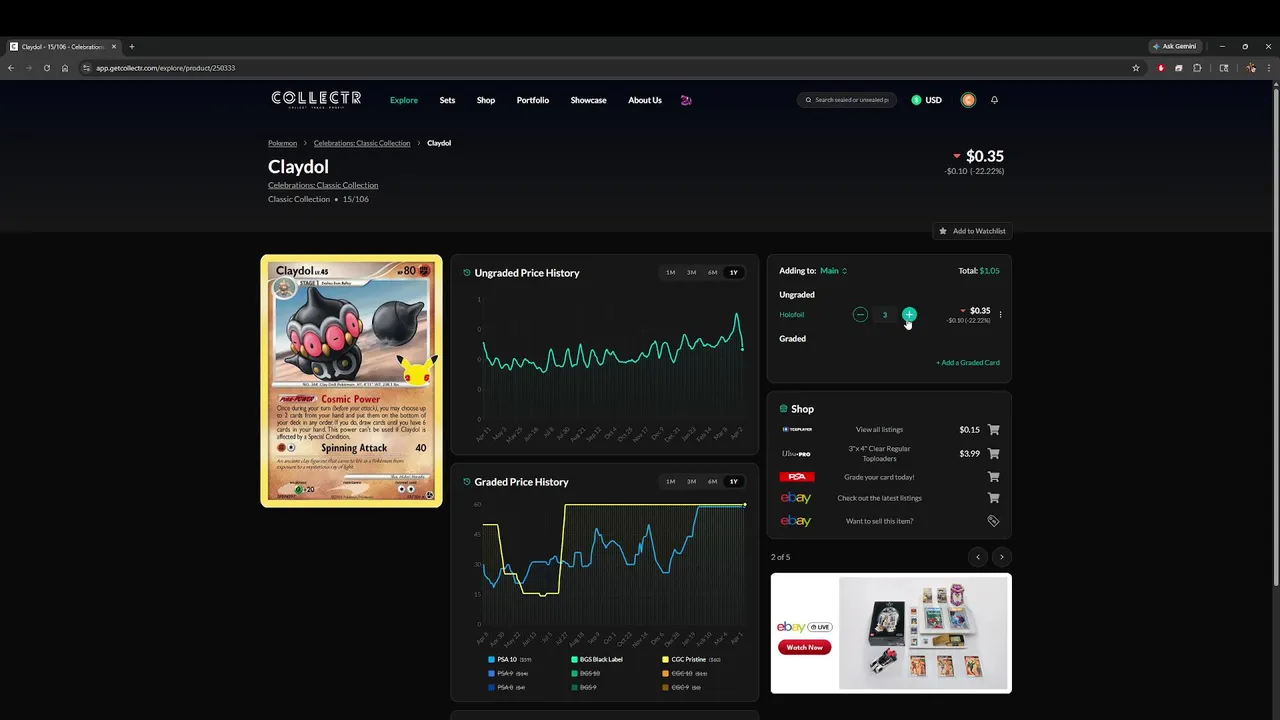Go to previous ad slide arrow
Screen dimensions: 1280x720
[x=978, y=557]
